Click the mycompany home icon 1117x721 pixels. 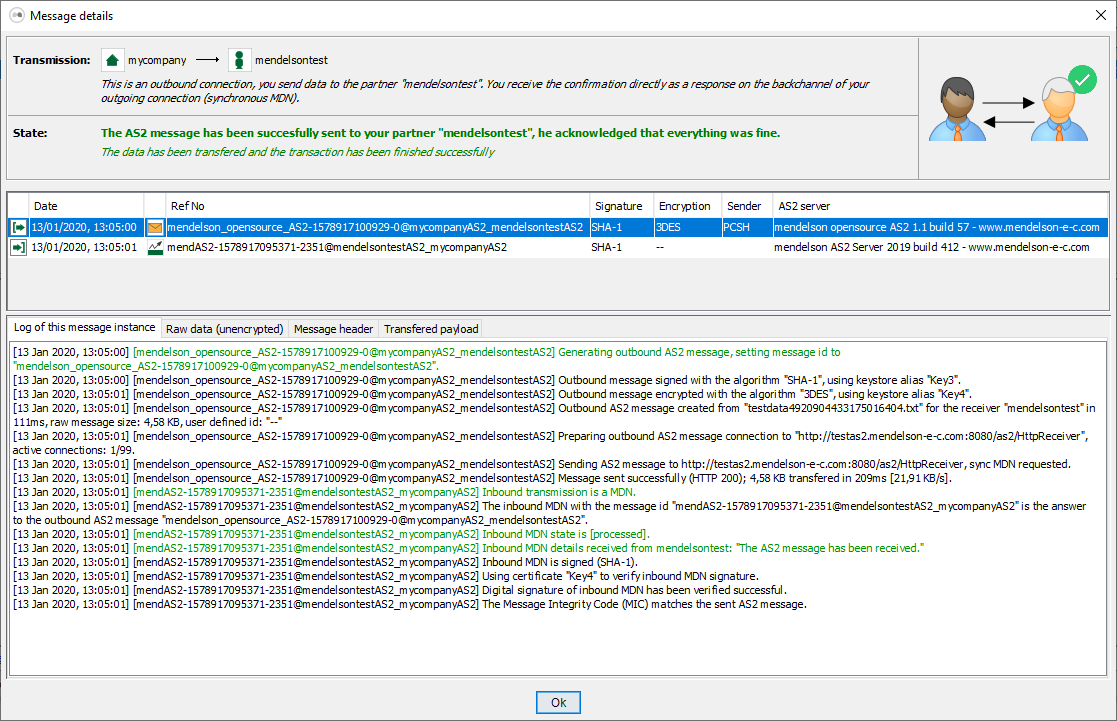[x=113, y=61]
